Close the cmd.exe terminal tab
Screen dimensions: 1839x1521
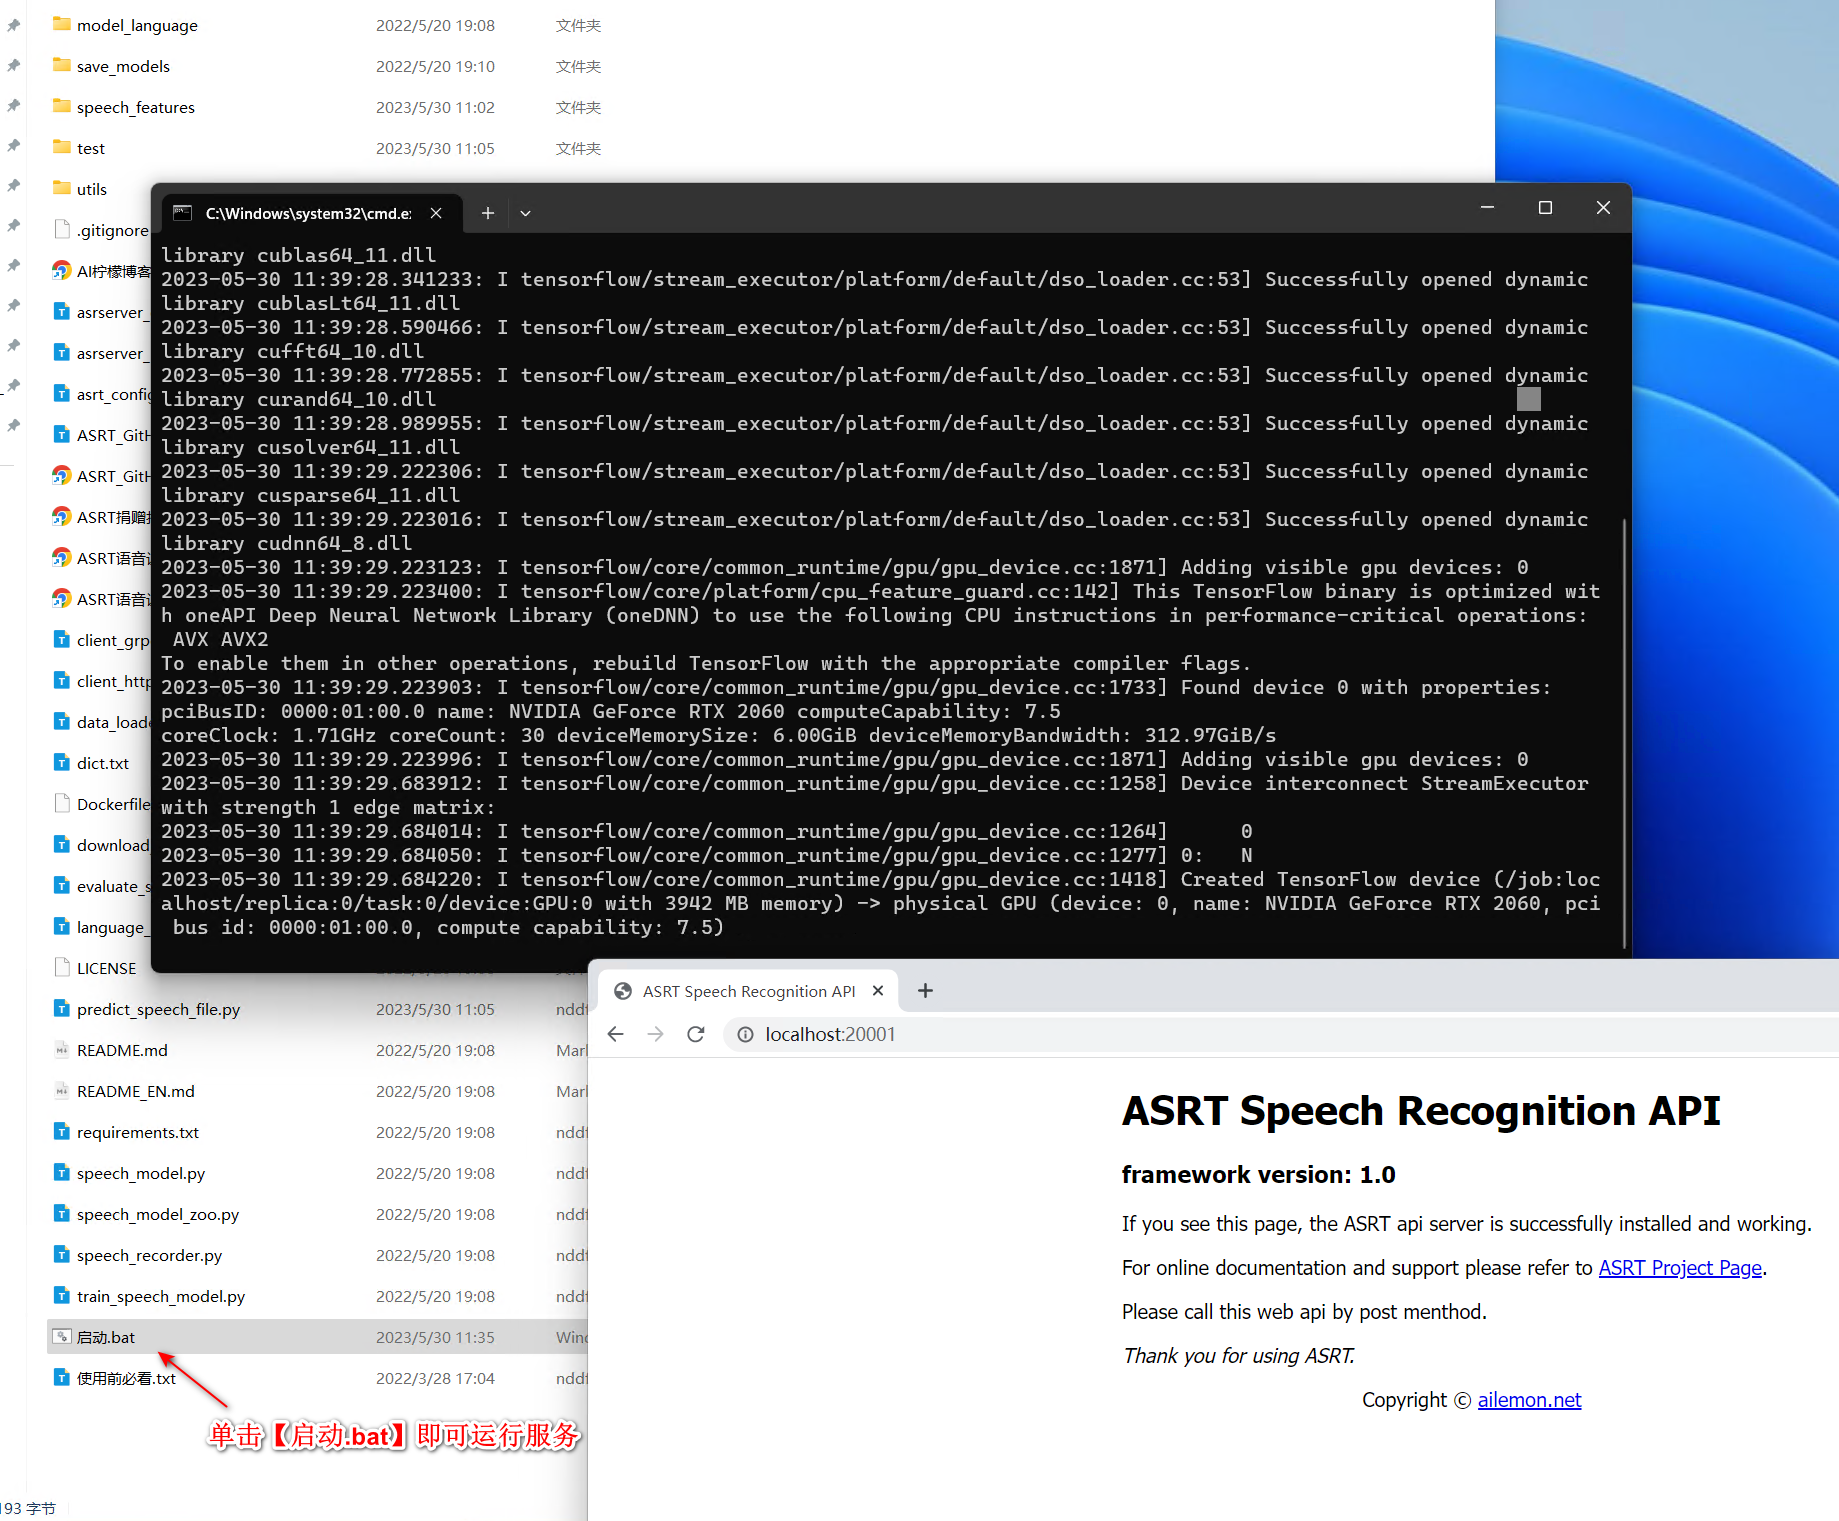(x=436, y=213)
